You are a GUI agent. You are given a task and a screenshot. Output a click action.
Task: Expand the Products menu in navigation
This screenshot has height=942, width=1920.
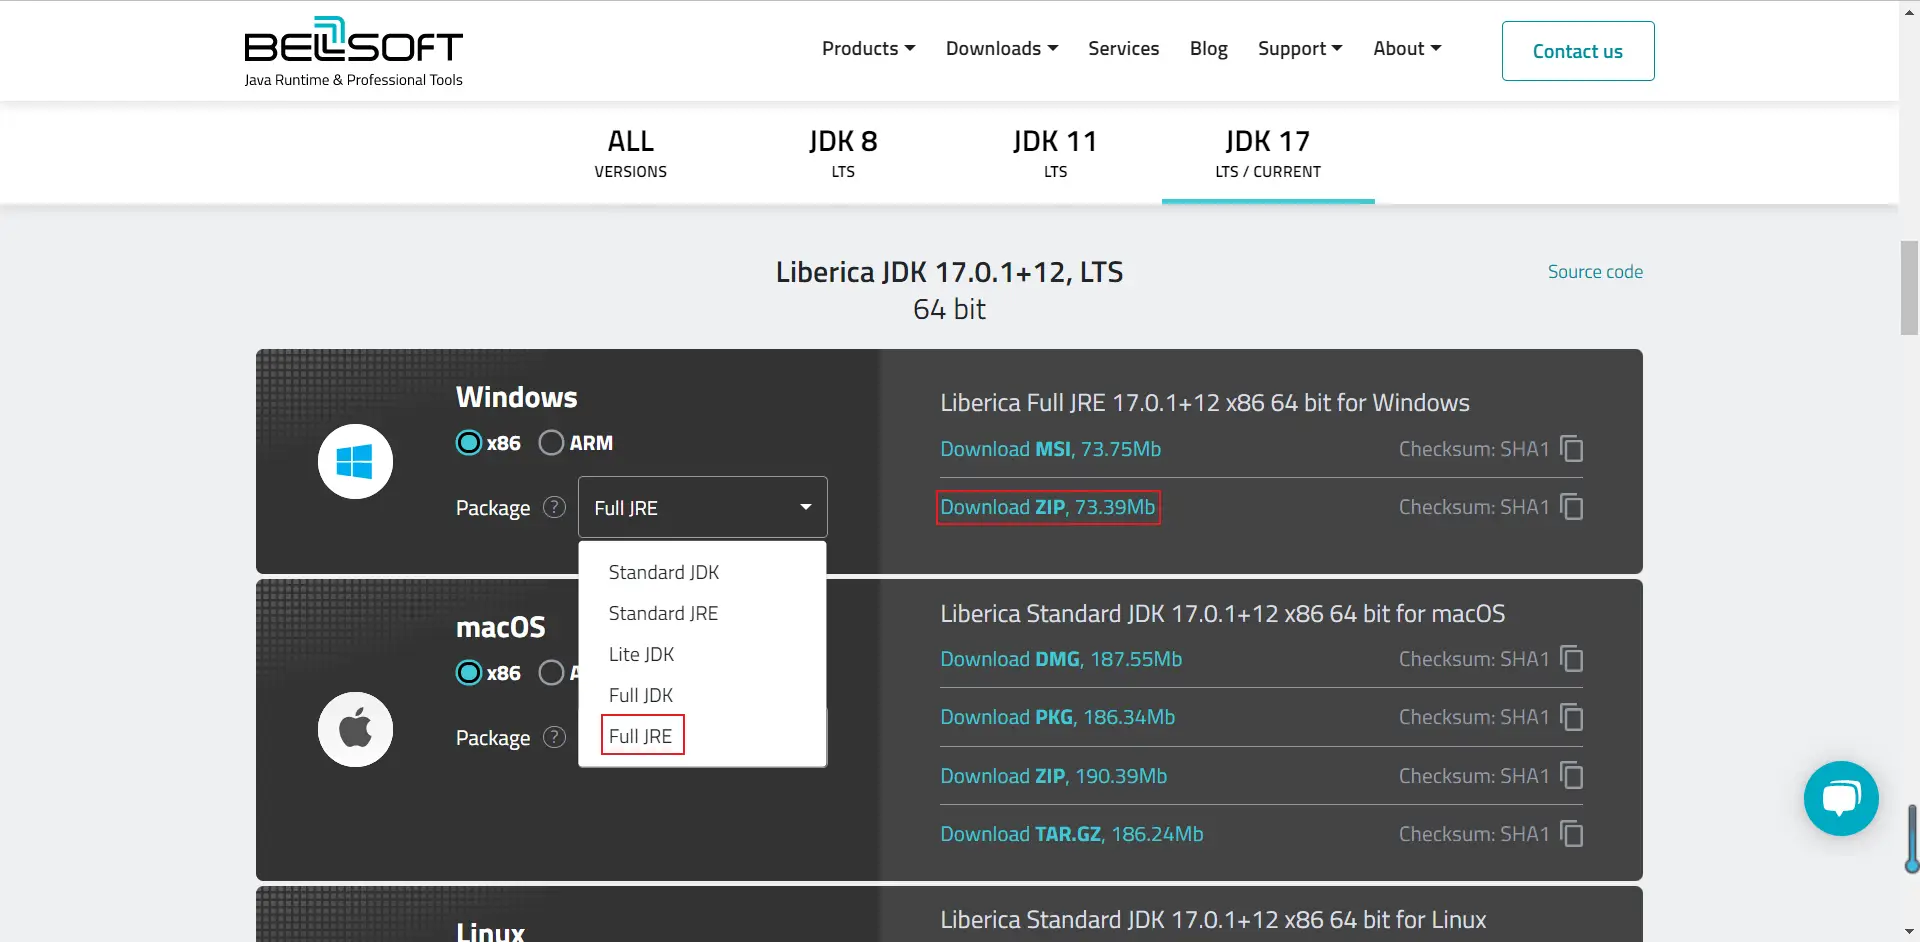pos(868,49)
